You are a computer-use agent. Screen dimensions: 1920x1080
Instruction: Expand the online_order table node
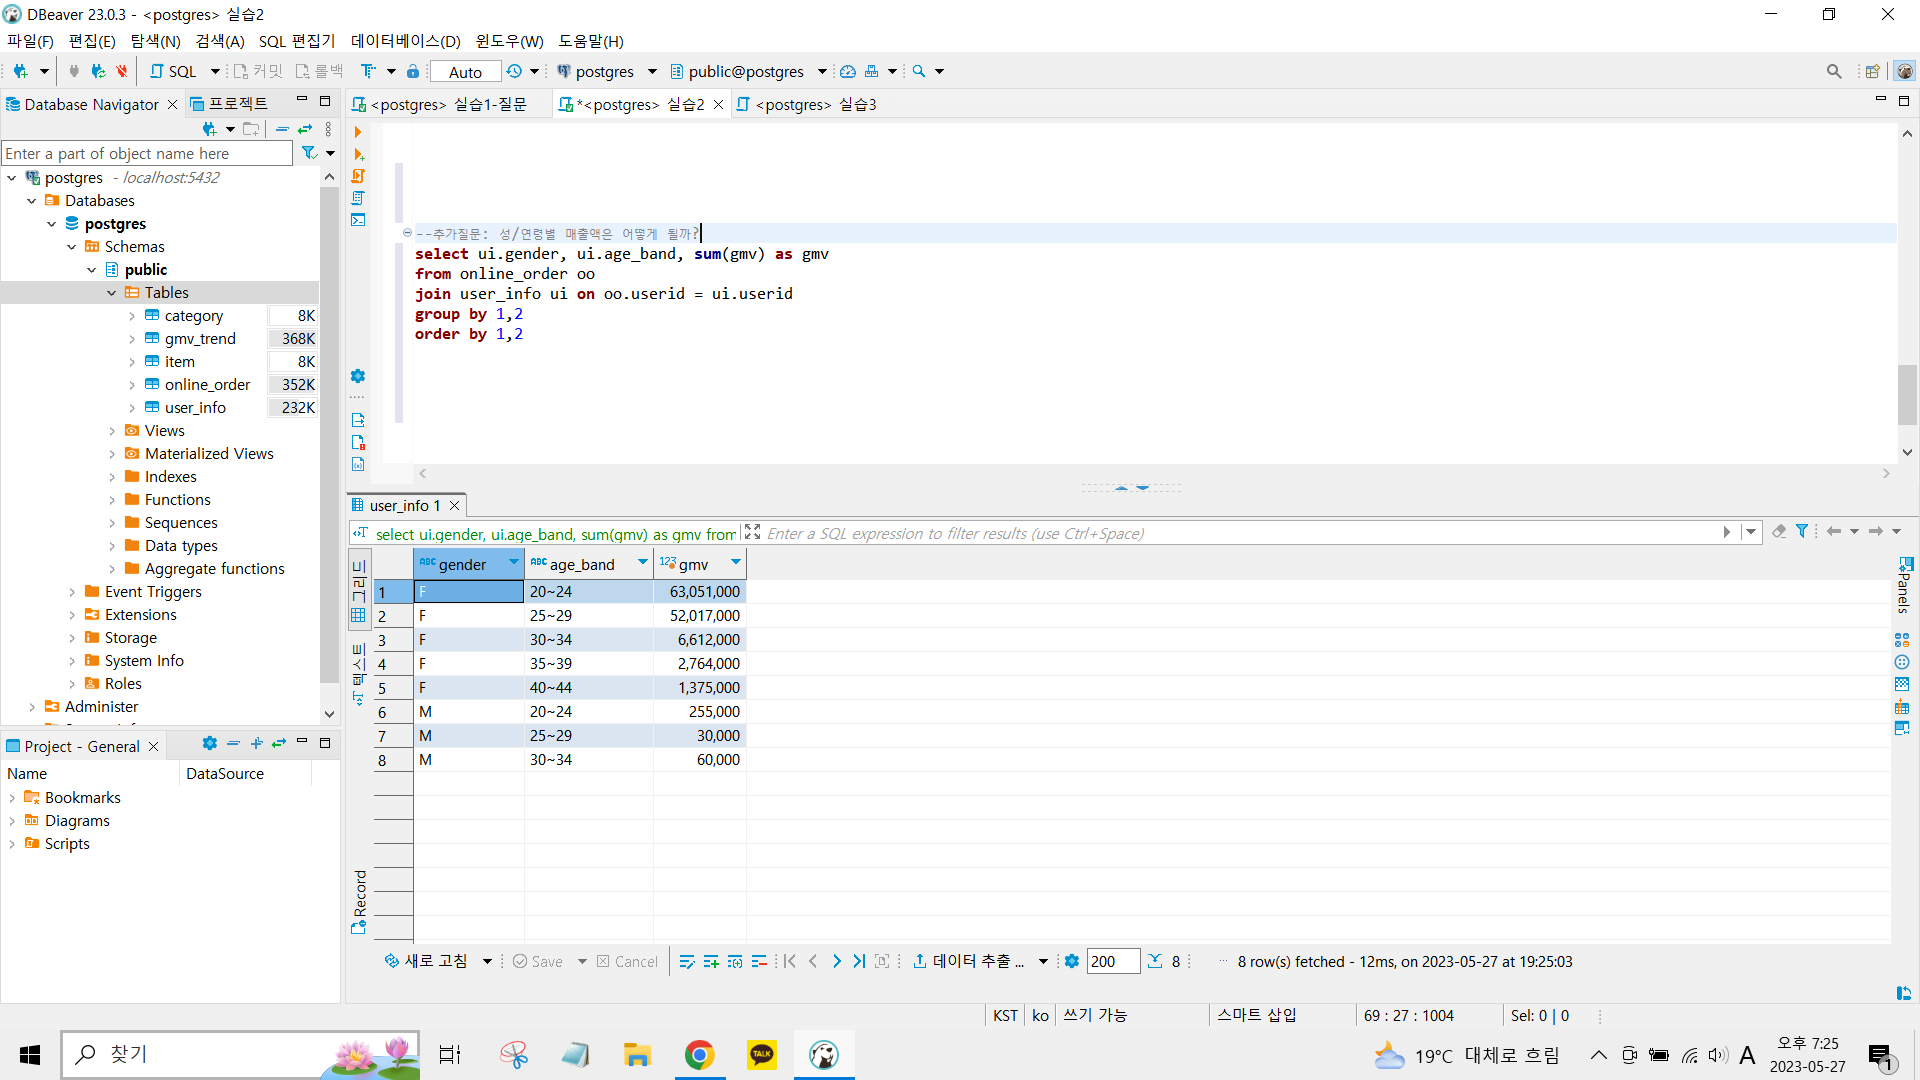click(131, 385)
